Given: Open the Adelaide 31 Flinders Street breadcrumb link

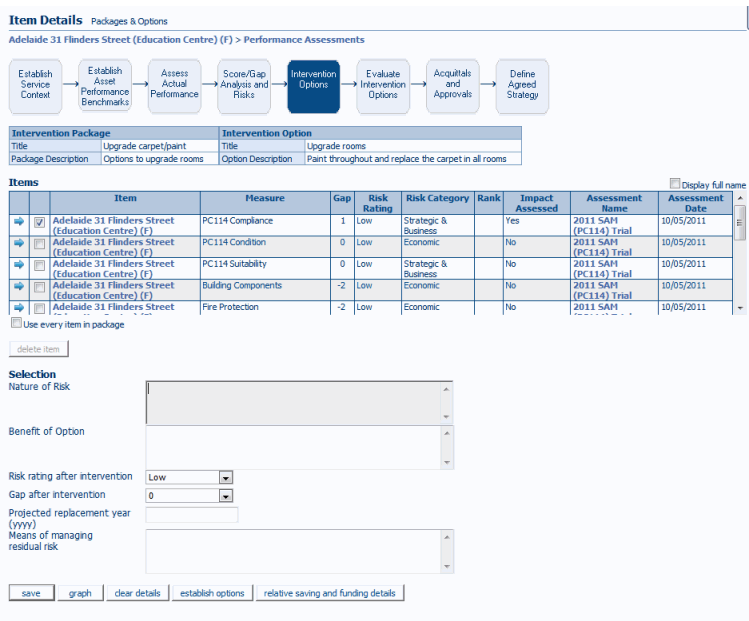Looking at the screenshot, I should coord(120,40).
